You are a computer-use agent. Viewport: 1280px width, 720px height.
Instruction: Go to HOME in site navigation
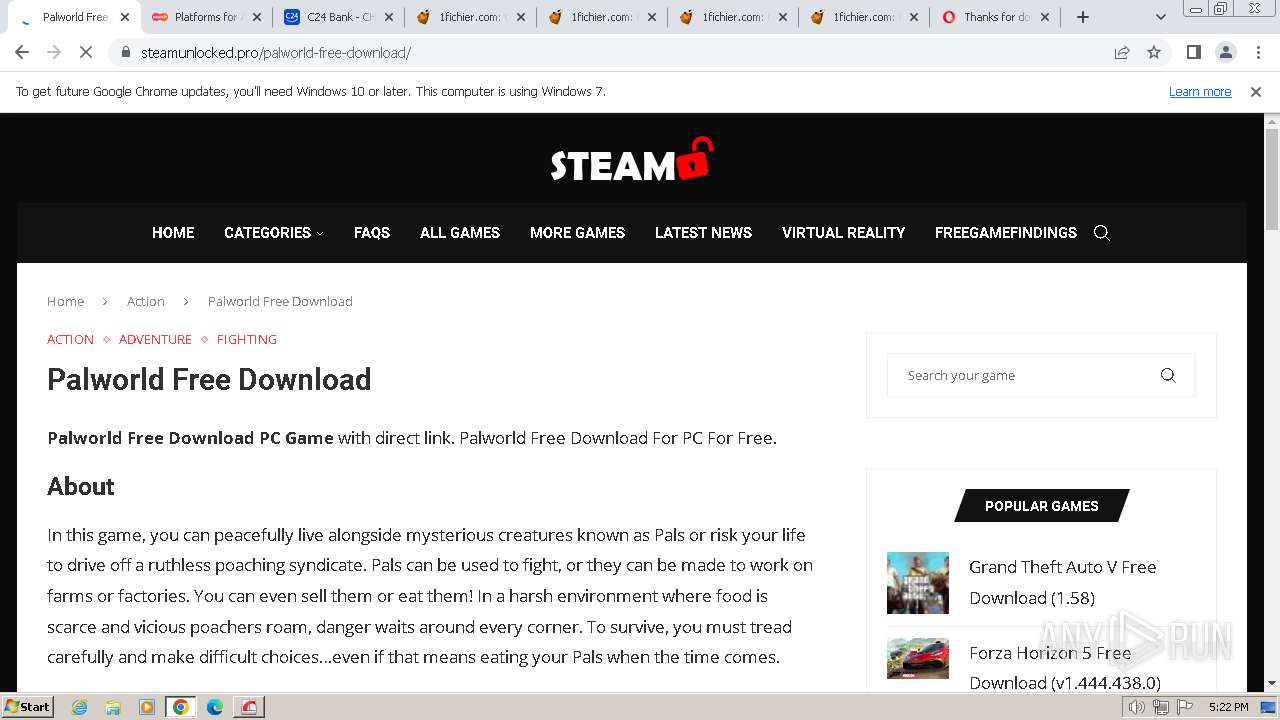[173, 233]
